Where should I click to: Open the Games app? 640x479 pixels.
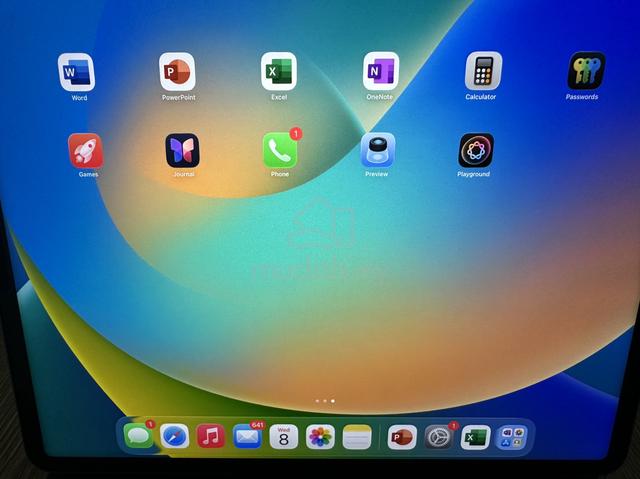[x=85, y=151]
